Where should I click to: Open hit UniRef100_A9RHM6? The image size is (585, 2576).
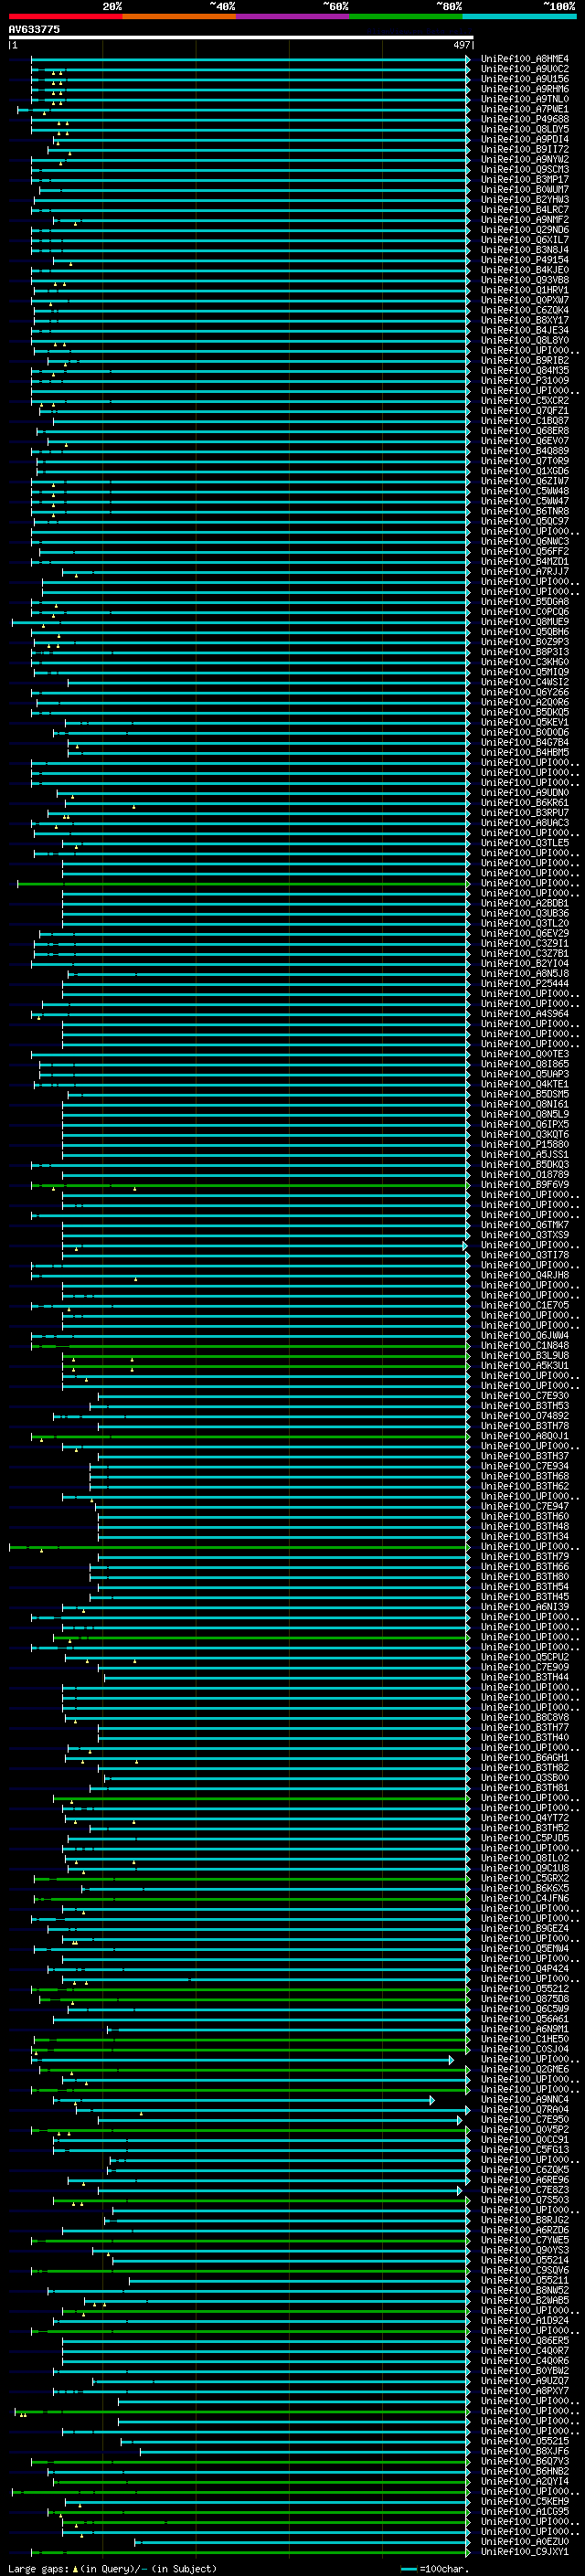click(x=525, y=89)
